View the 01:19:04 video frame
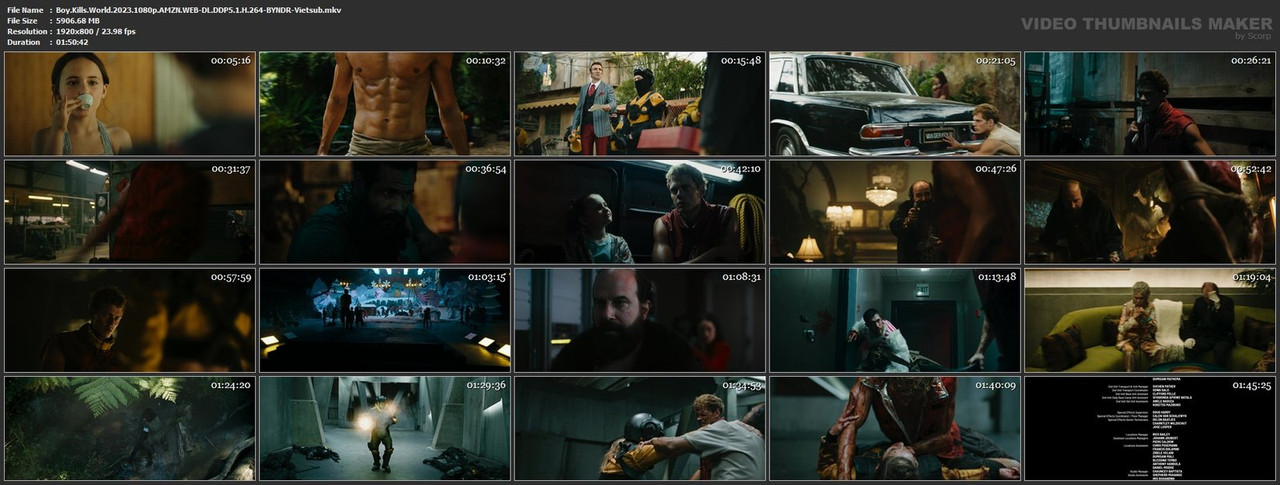Screen dimensions: 1280x485 click(x=1150, y=320)
